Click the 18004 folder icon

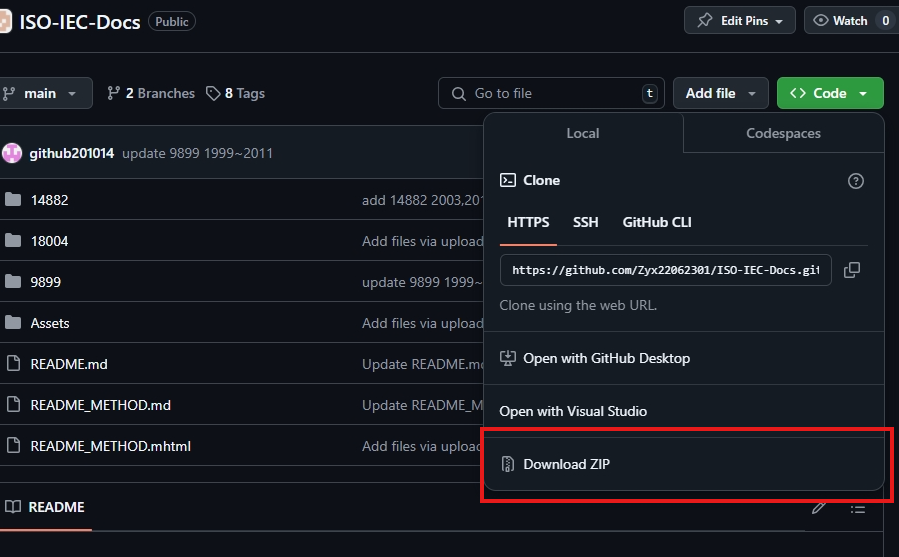click(x=13, y=241)
